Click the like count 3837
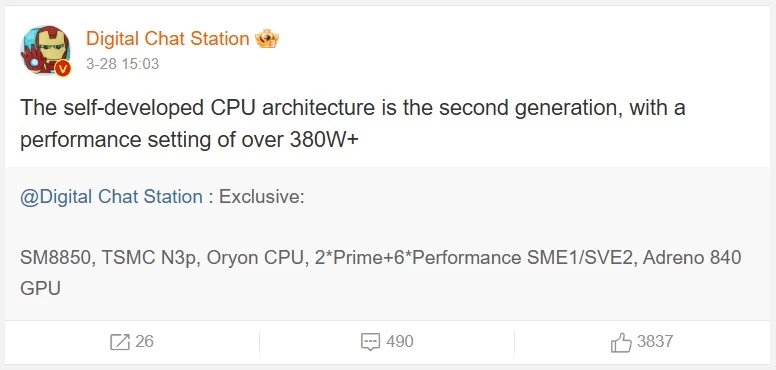 (x=655, y=341)
